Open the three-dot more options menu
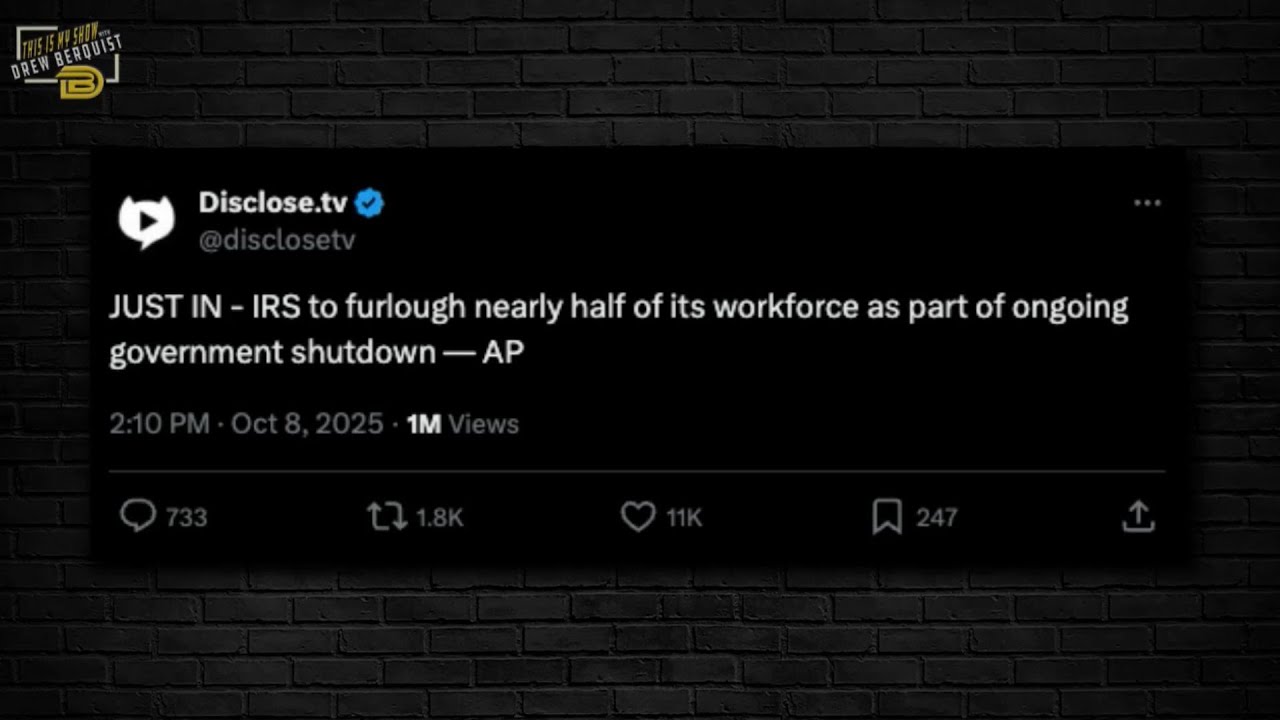Viewport: 1280px width, 720px height. point(1147,203)
